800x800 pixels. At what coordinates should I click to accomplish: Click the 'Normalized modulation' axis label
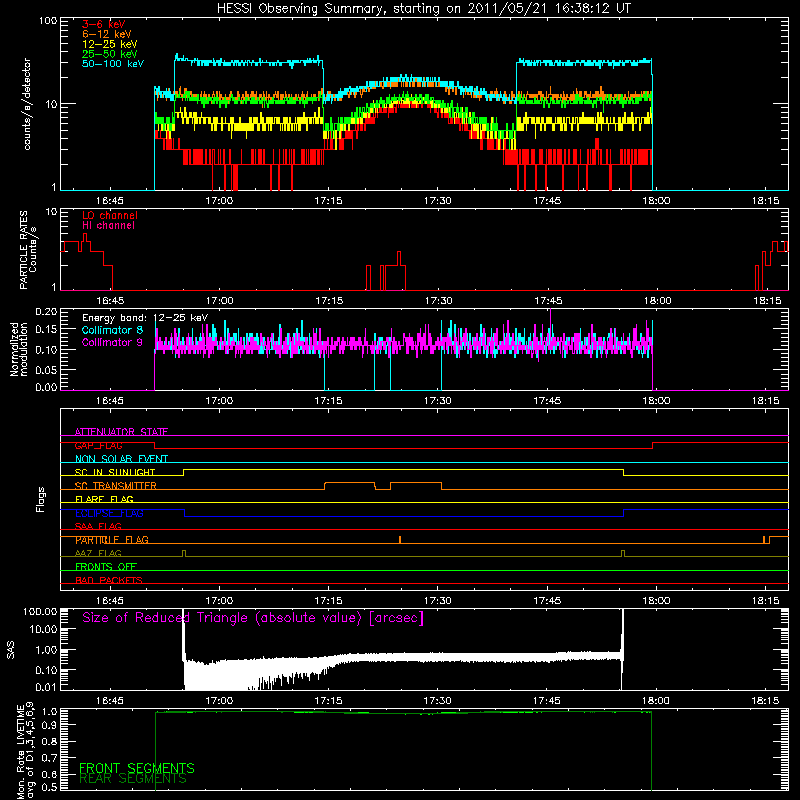tap(18, 349)
